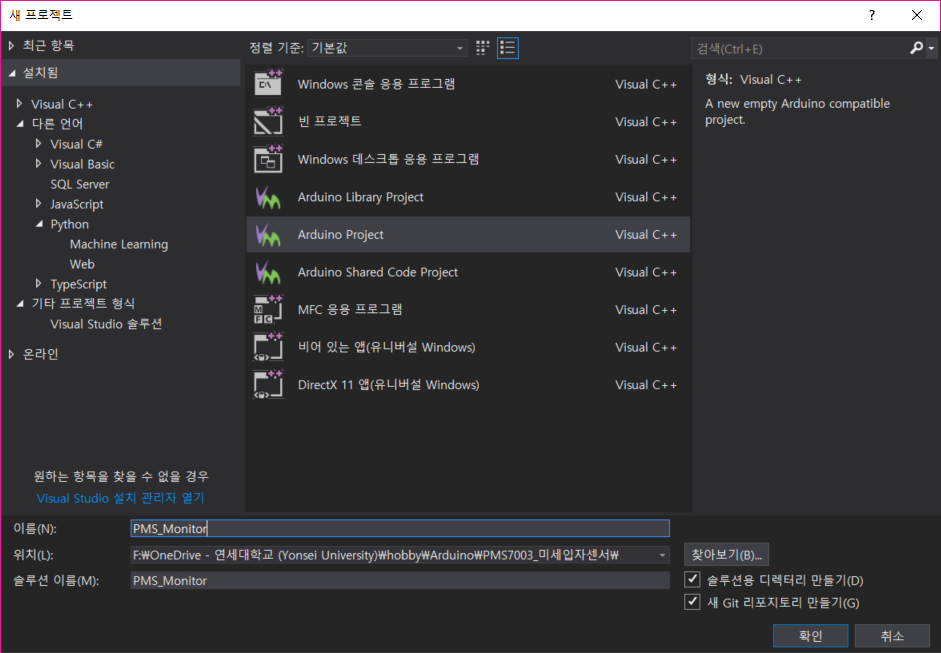Select the 빈 프로젝트 template name

[x=329, y=121]
